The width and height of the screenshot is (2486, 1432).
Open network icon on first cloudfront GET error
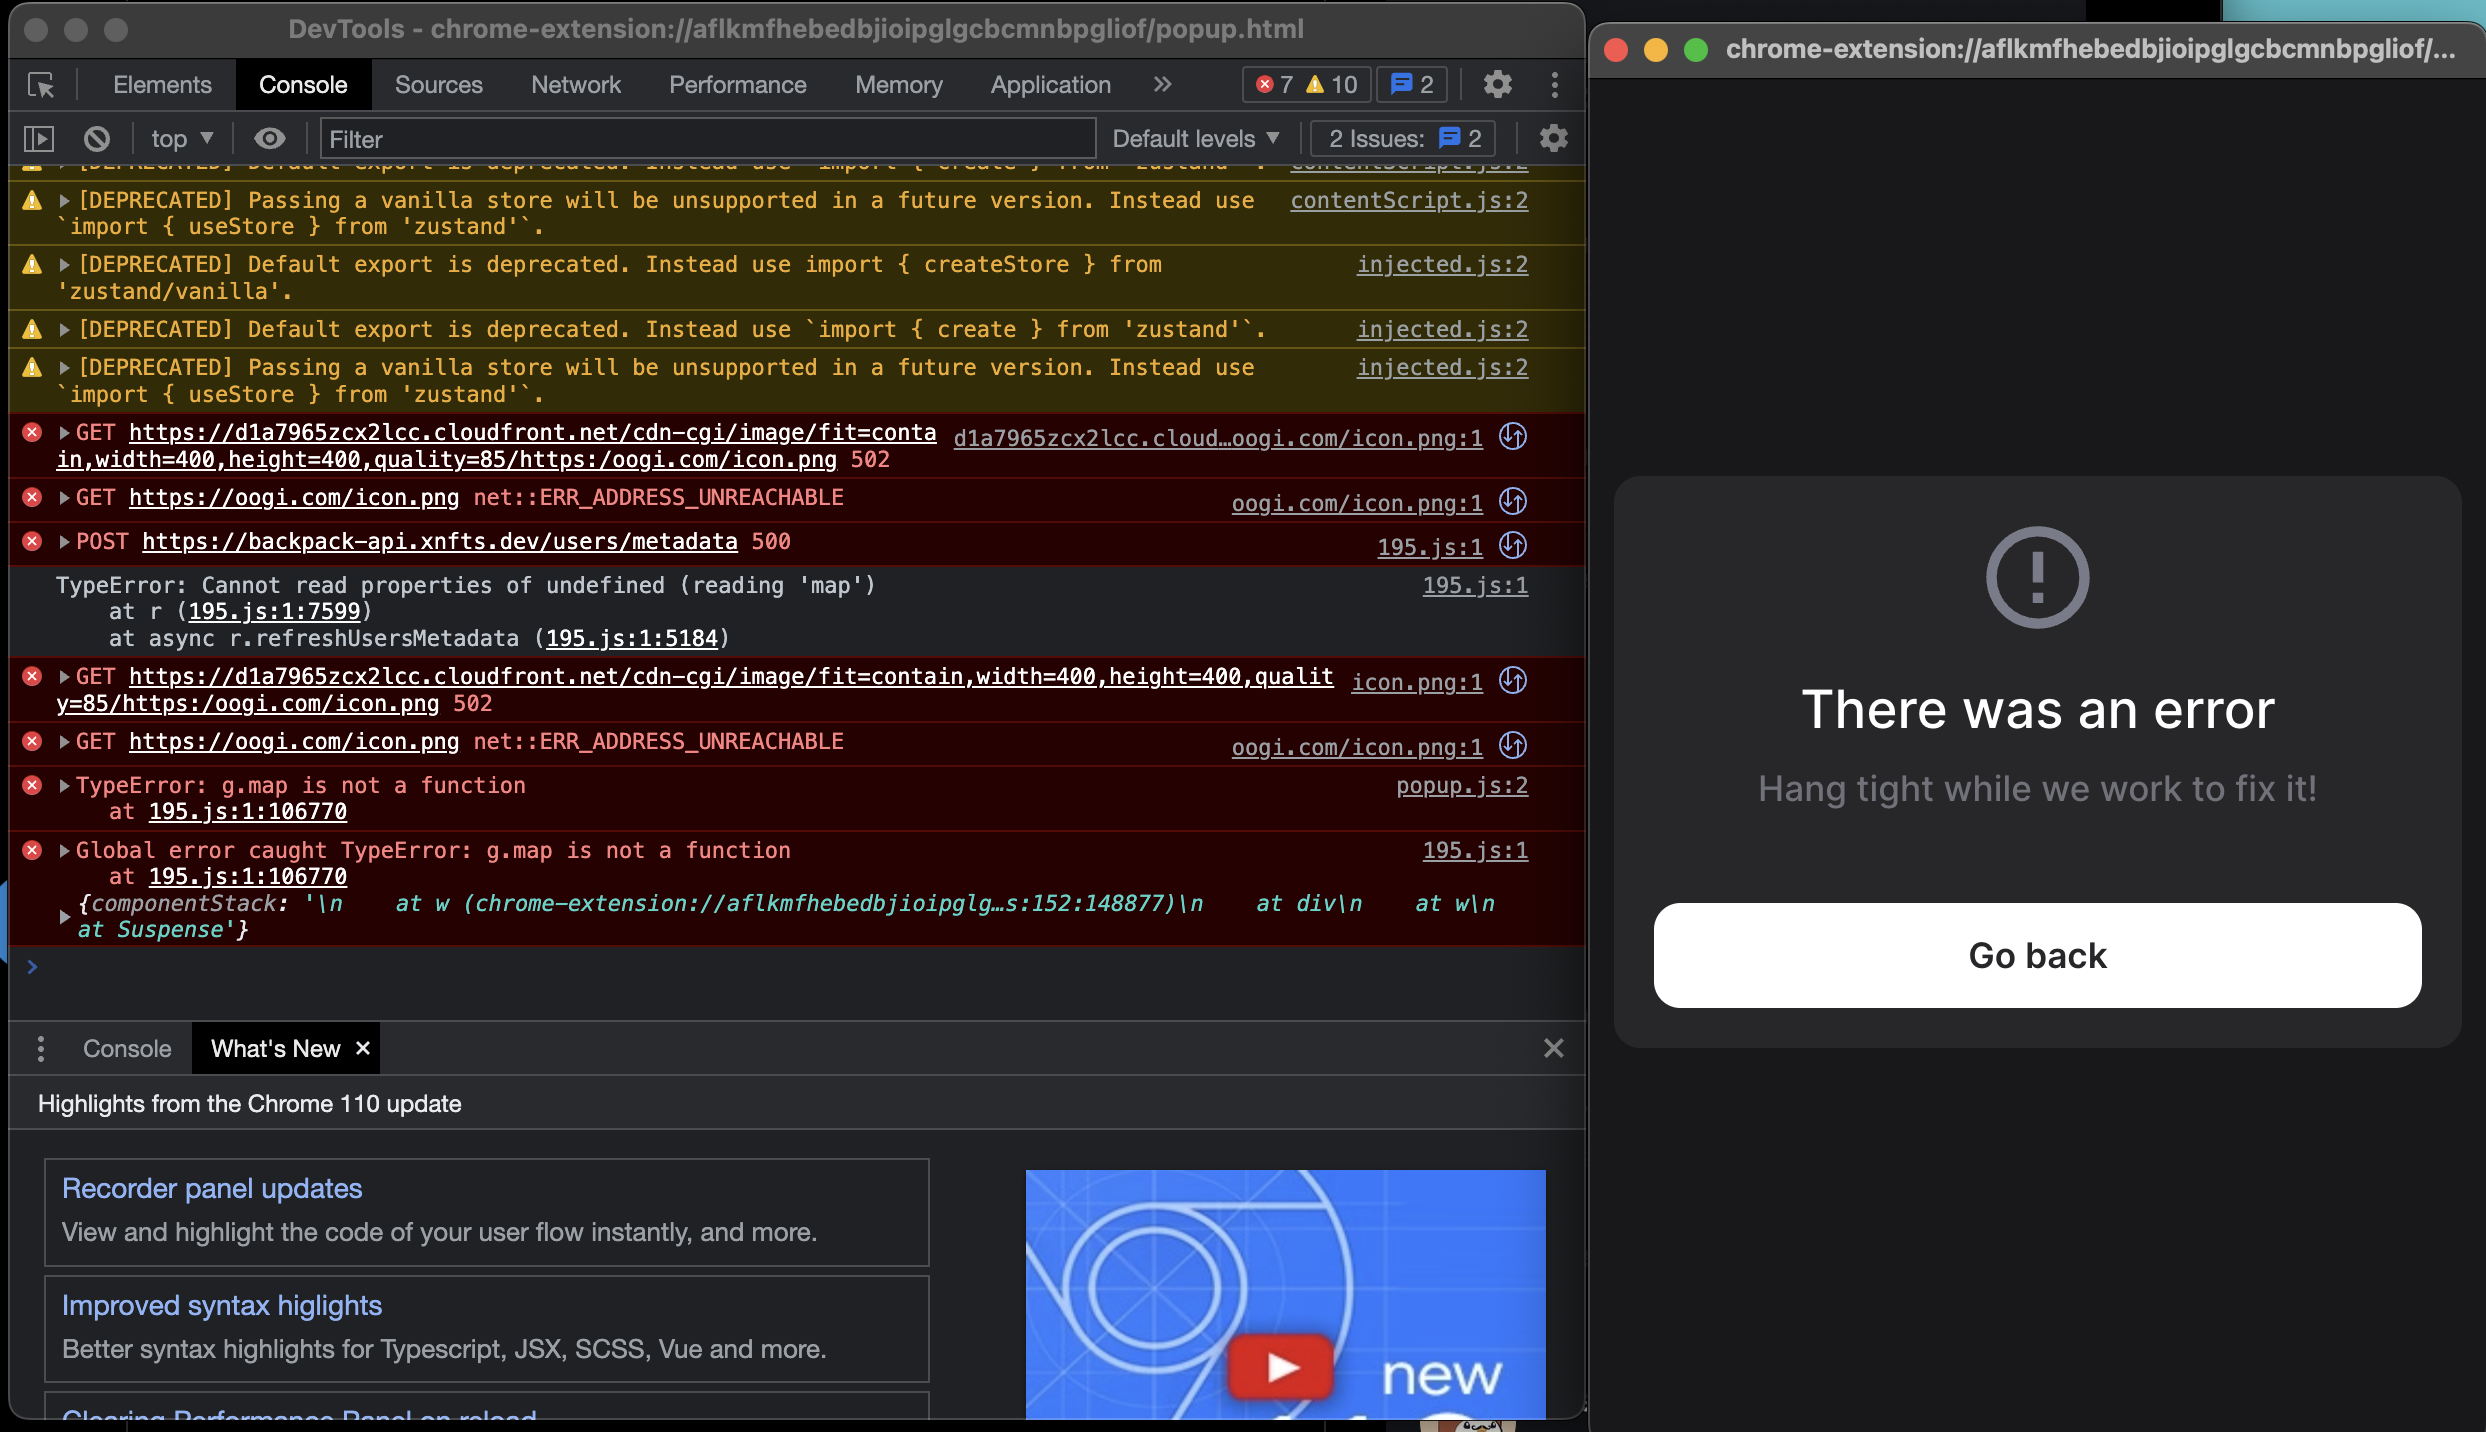pos(1513,437)
